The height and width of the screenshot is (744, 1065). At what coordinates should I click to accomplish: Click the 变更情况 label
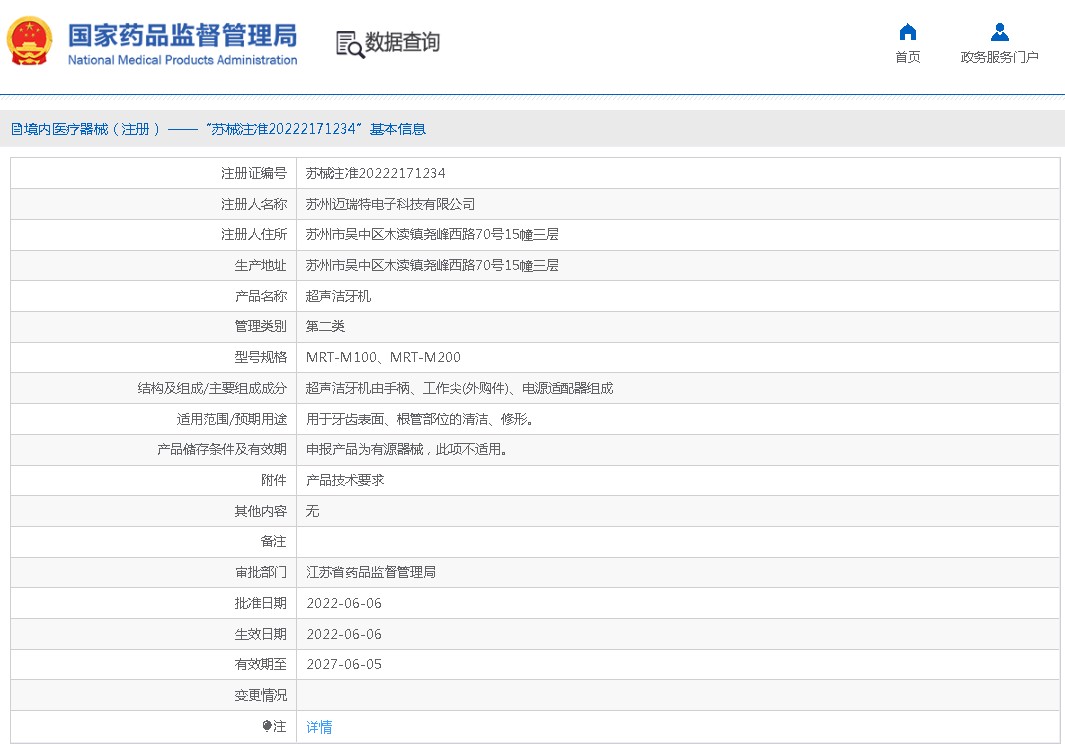point(261,695)
